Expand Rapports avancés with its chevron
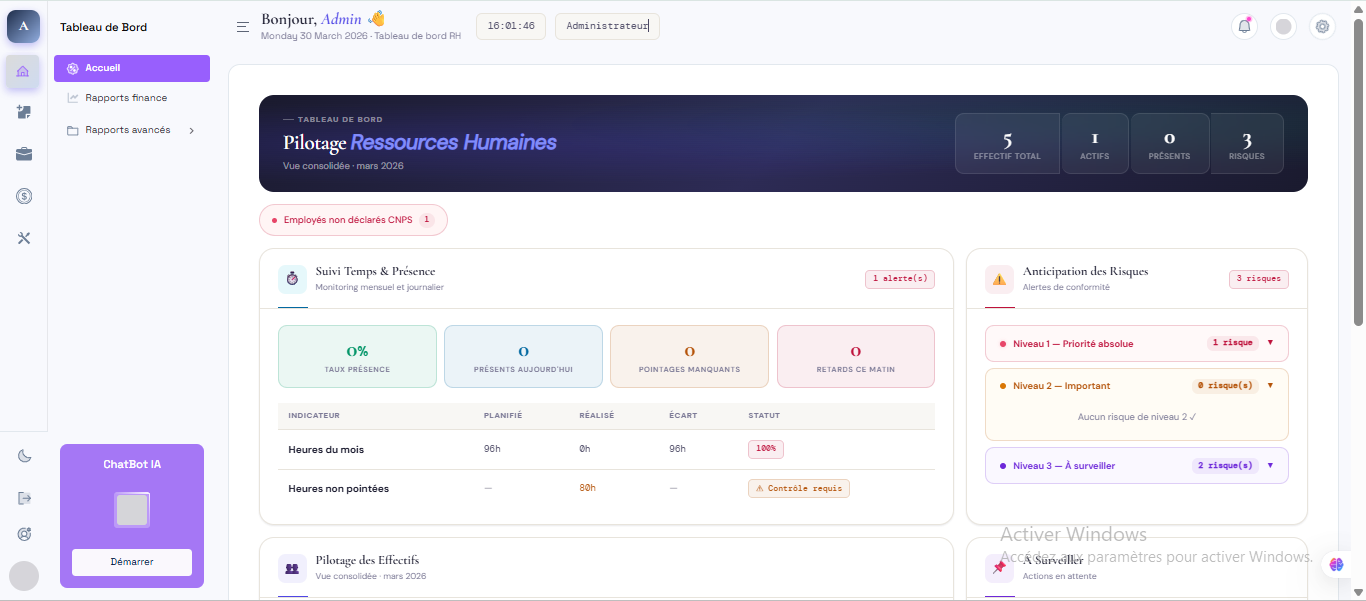The image size is (1366, 601). click(x=191, y=130)
